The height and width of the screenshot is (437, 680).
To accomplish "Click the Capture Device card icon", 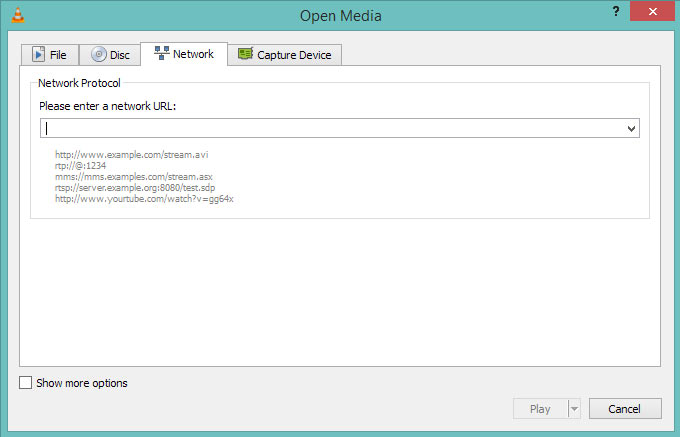I will click(x=245, y=54).
